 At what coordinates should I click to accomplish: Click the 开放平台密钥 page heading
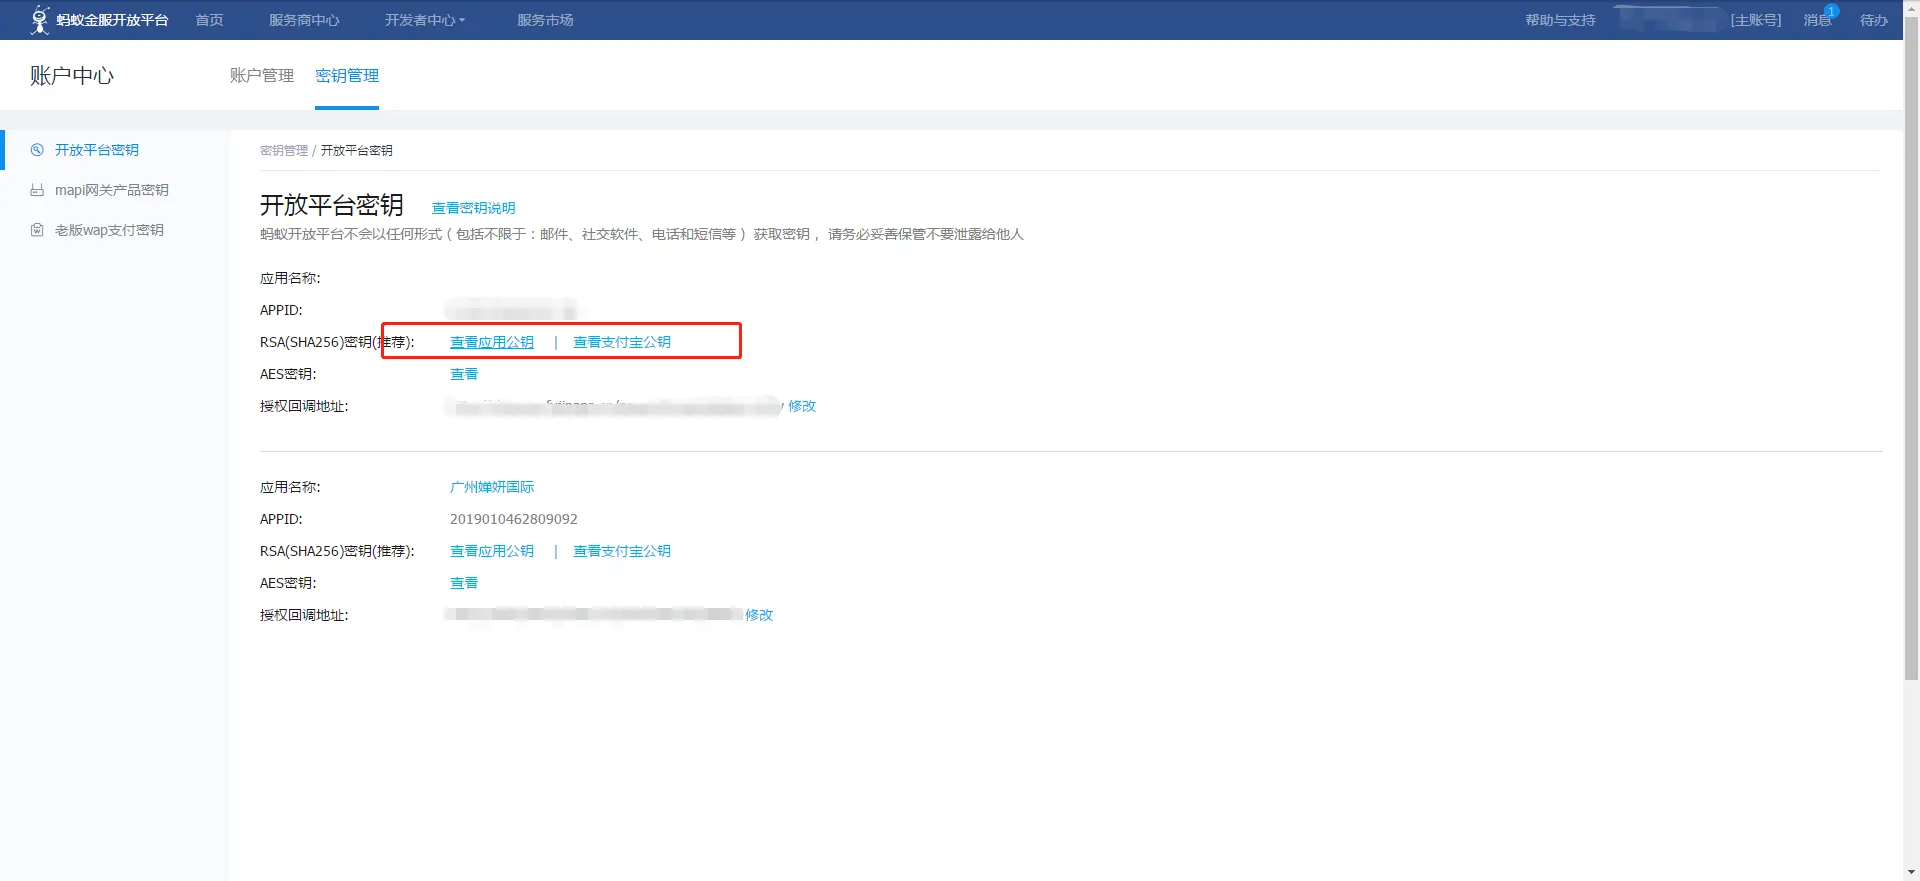point(332,205)
